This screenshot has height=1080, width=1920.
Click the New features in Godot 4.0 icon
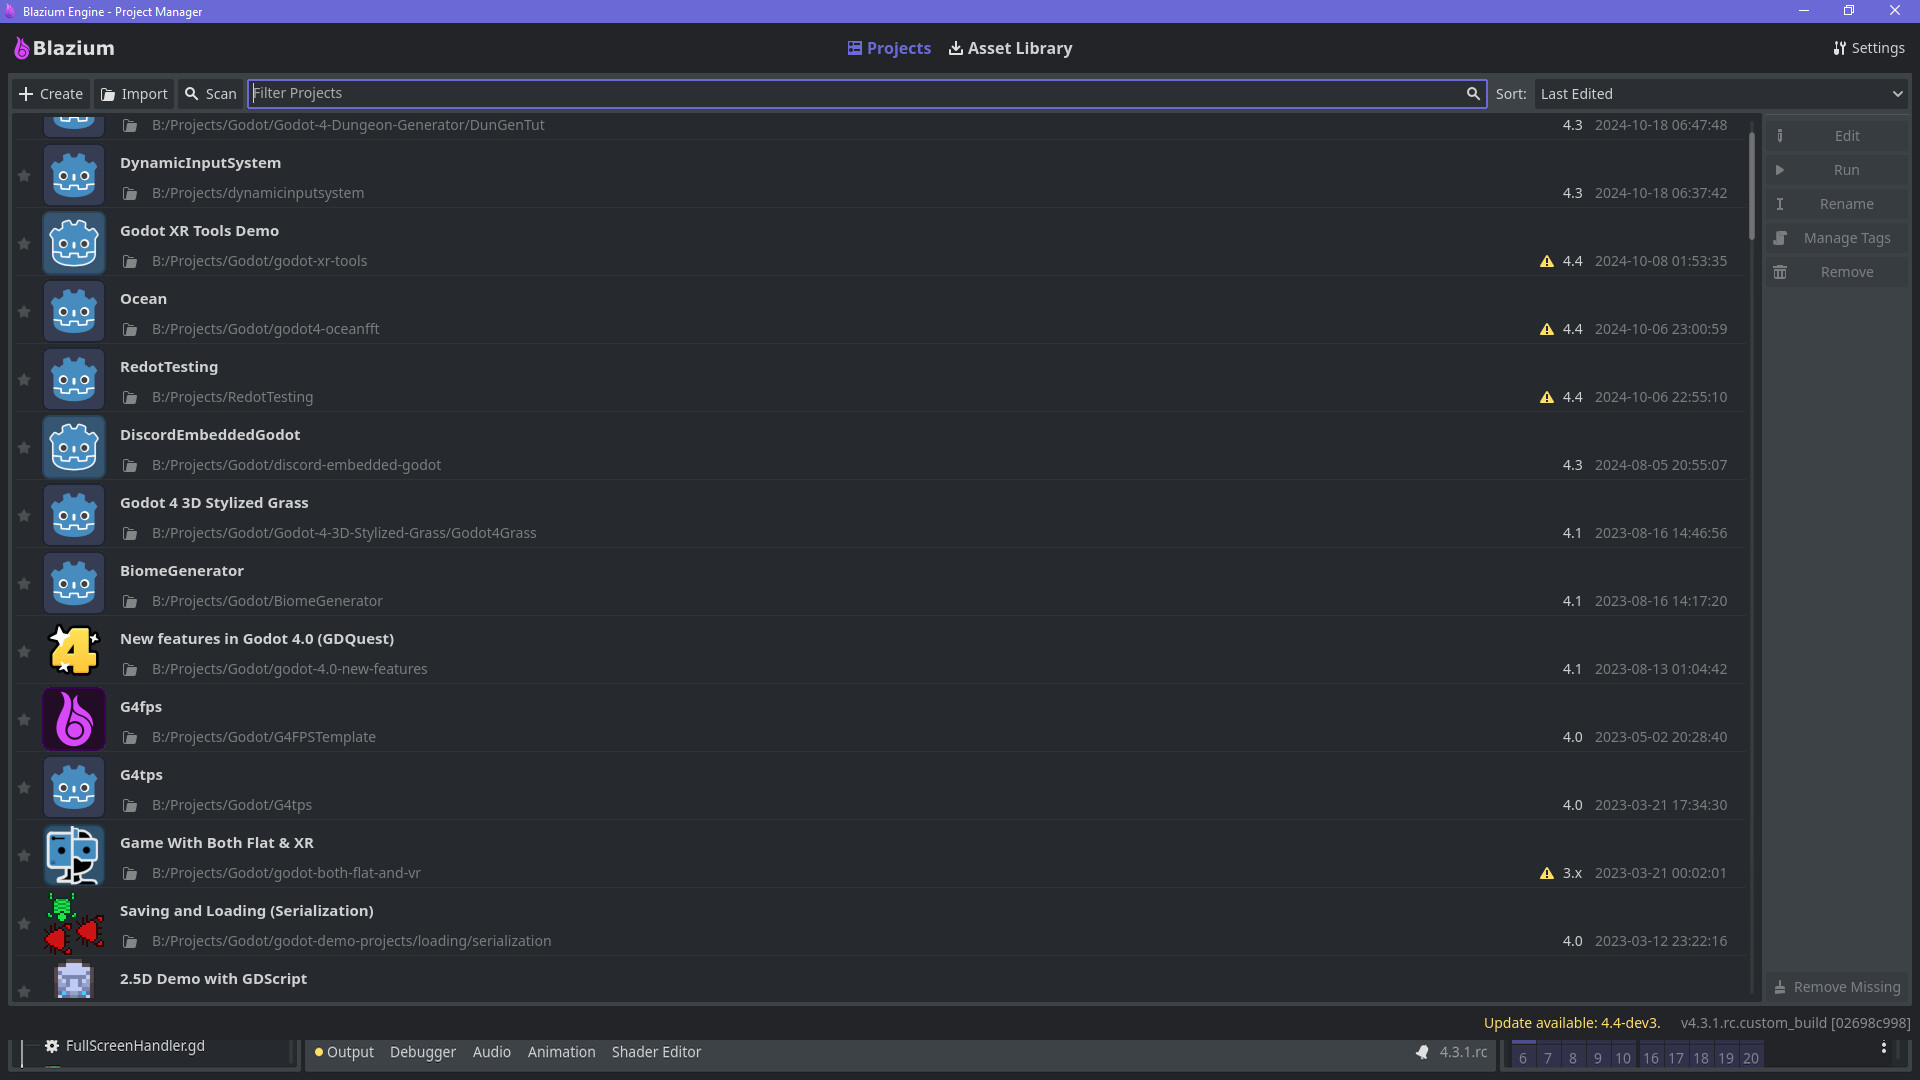coord(73,650)
